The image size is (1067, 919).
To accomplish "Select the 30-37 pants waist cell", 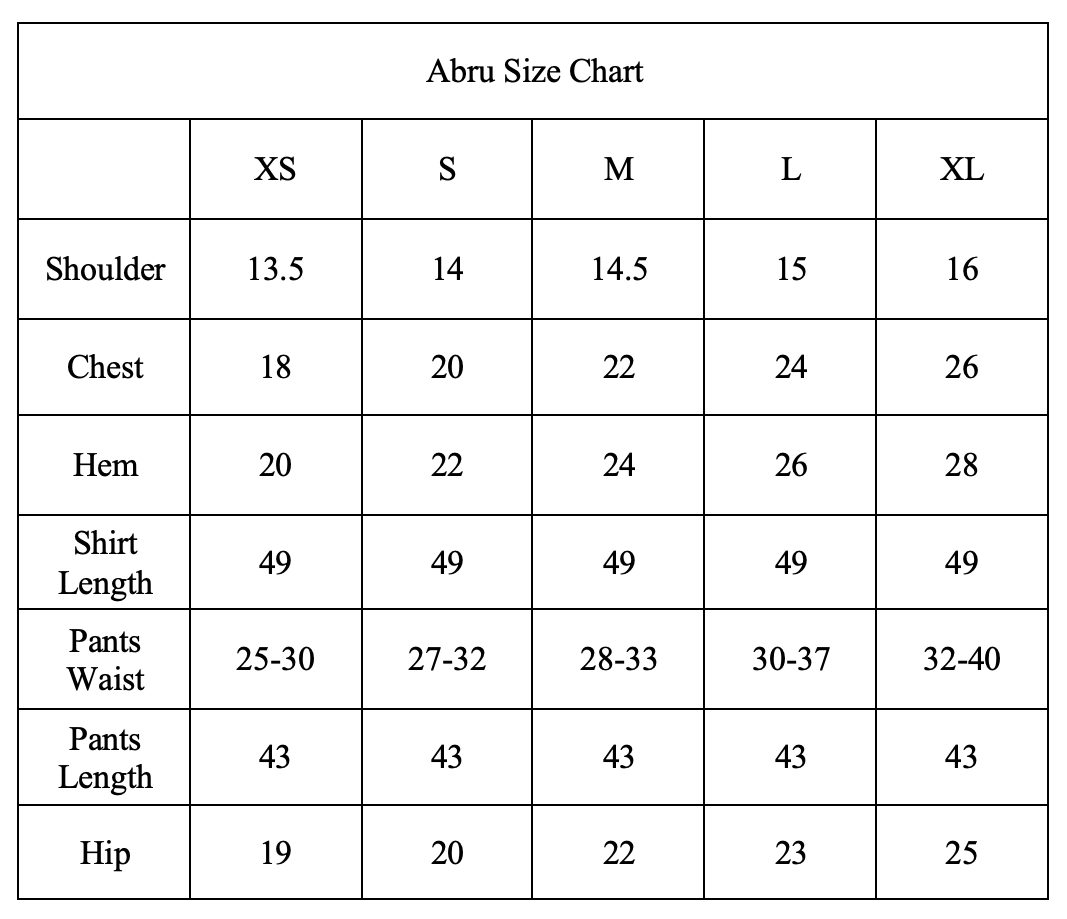I will click(790, 660).
